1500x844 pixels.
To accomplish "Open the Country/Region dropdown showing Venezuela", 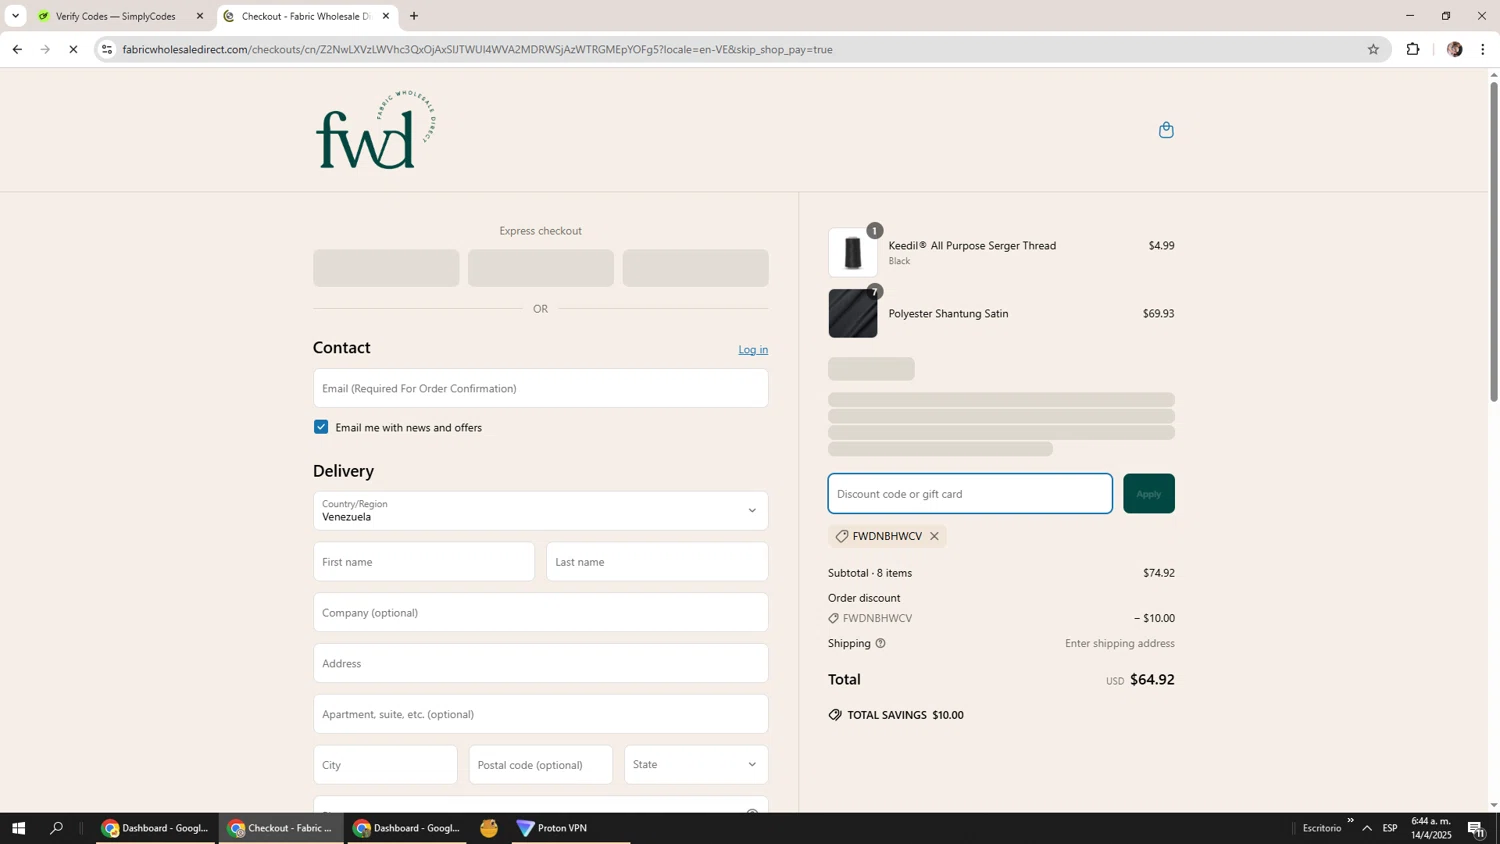I will [x=540, y=511].
